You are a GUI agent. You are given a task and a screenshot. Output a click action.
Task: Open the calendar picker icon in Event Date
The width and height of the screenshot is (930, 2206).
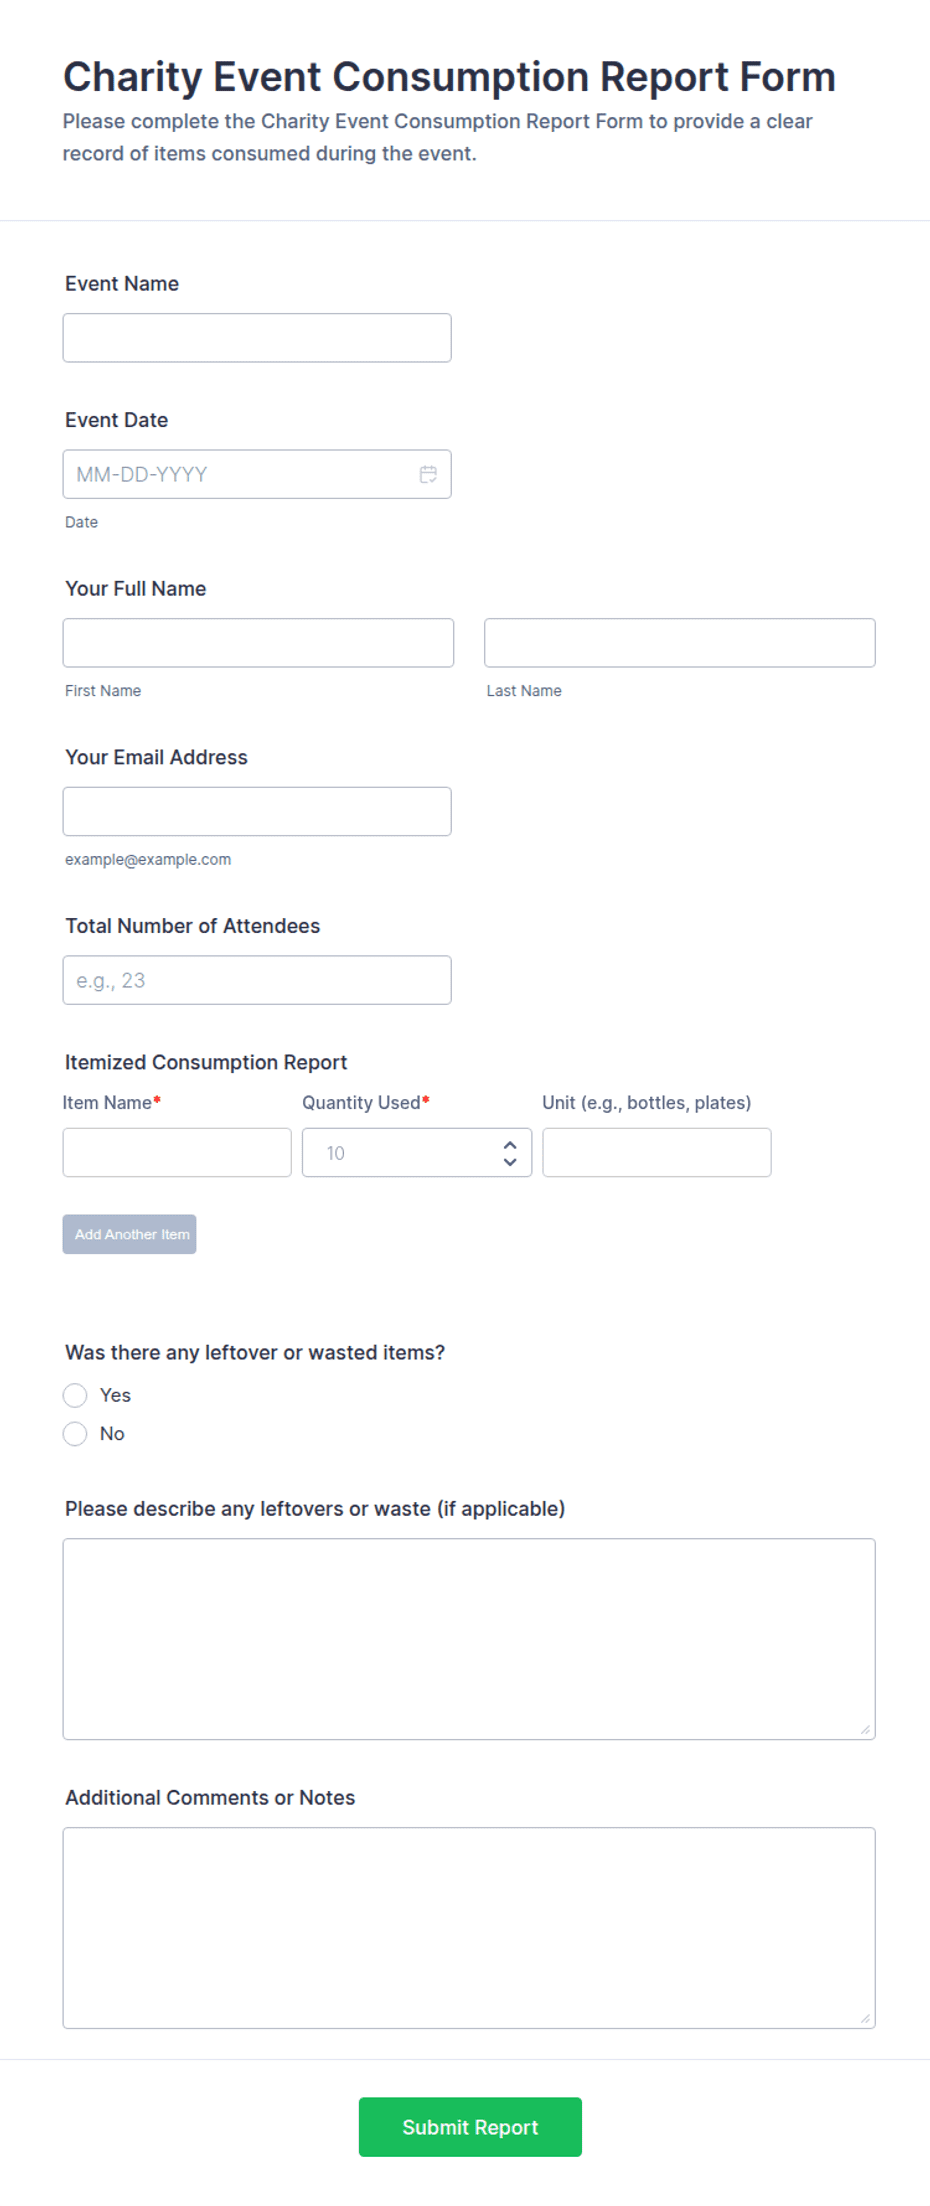coord(428,474)
